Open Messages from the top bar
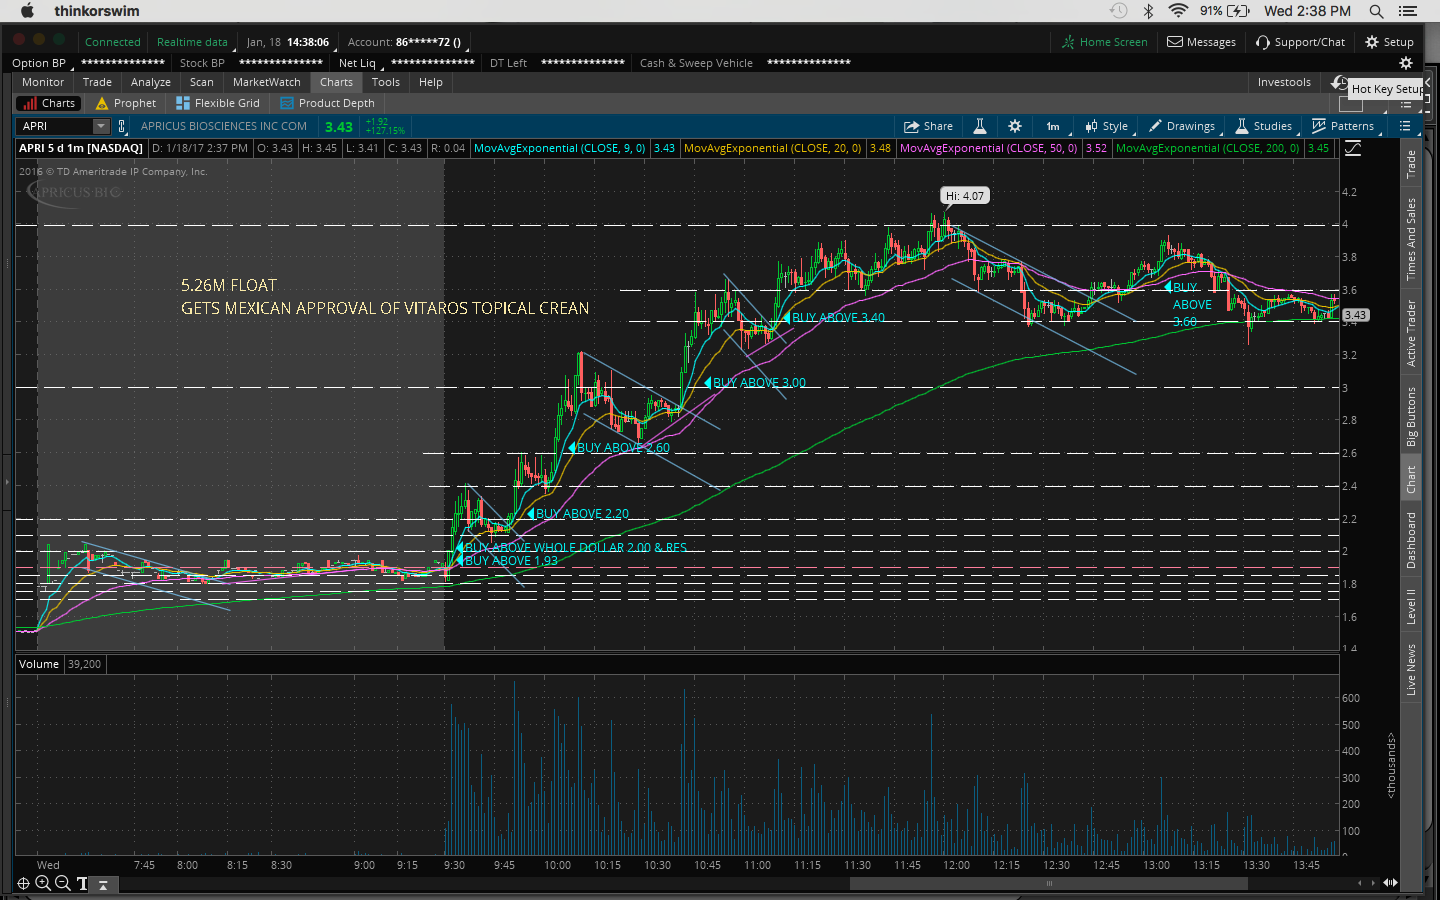 point(1201,42)
